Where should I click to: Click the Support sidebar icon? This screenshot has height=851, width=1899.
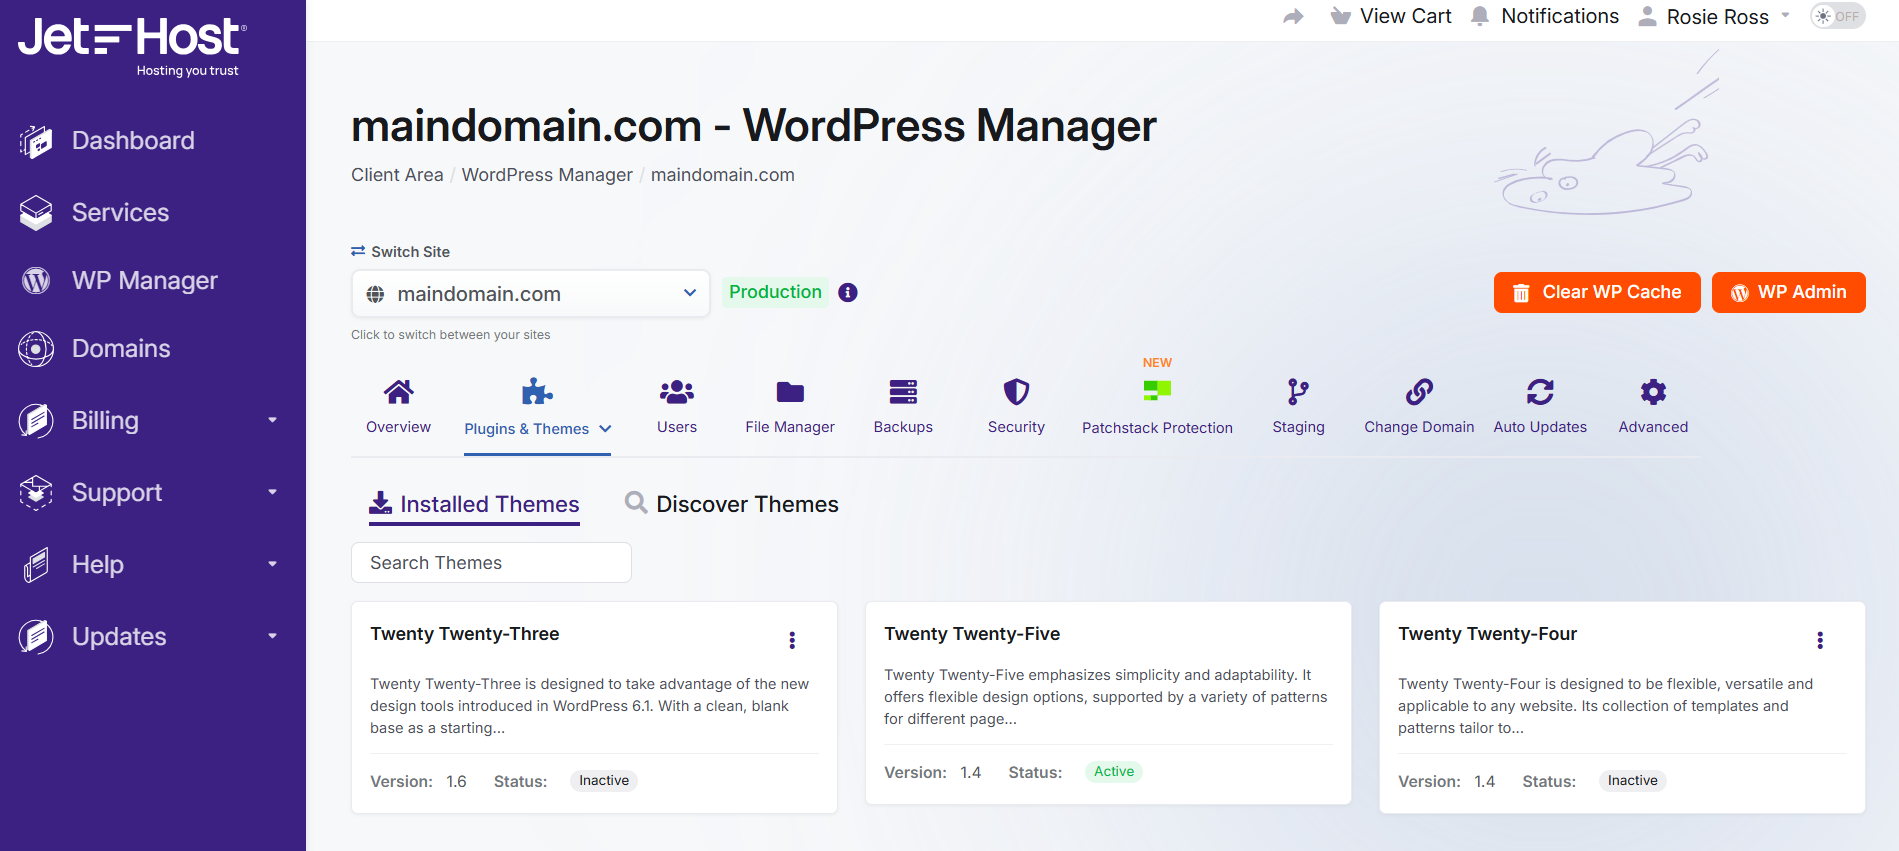tap(36, 493)
